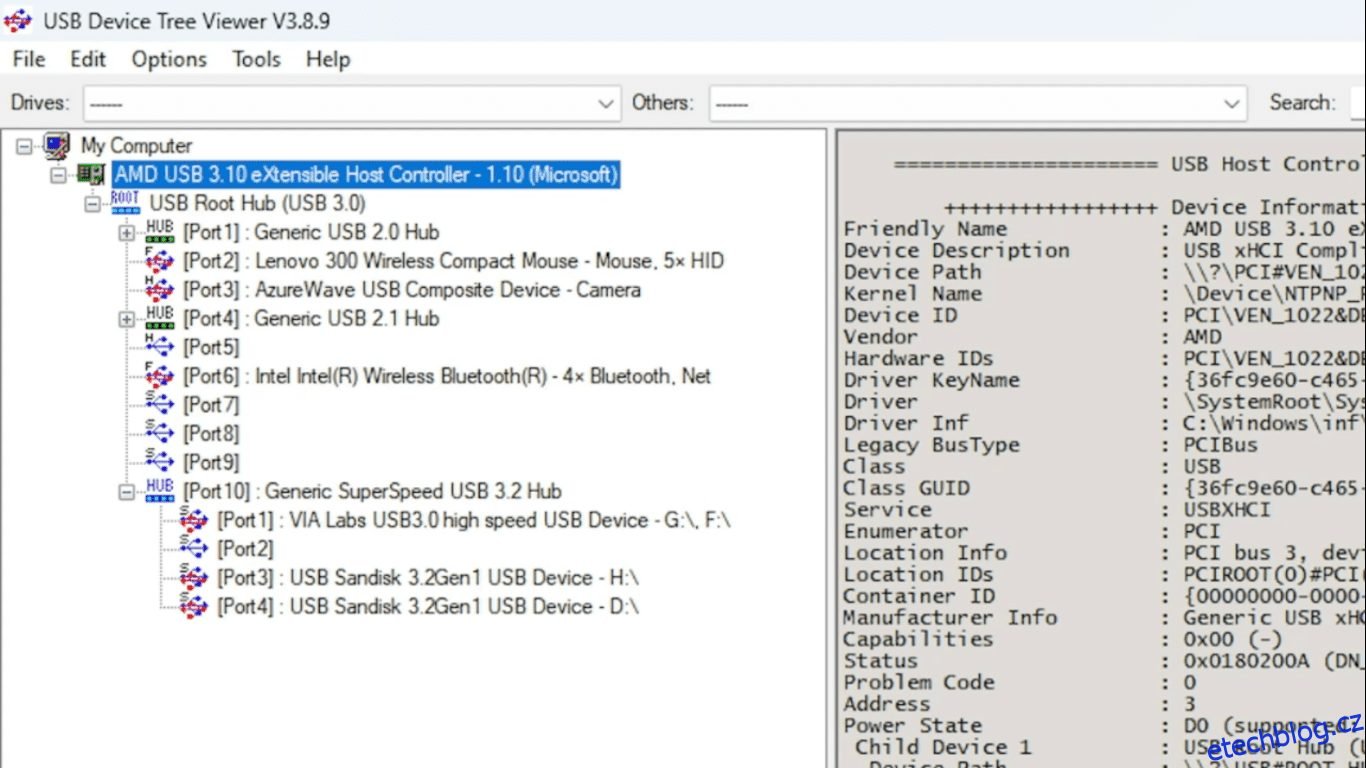Expand the Port1 Generic USB 2.0 Hub

coord(126,233)
